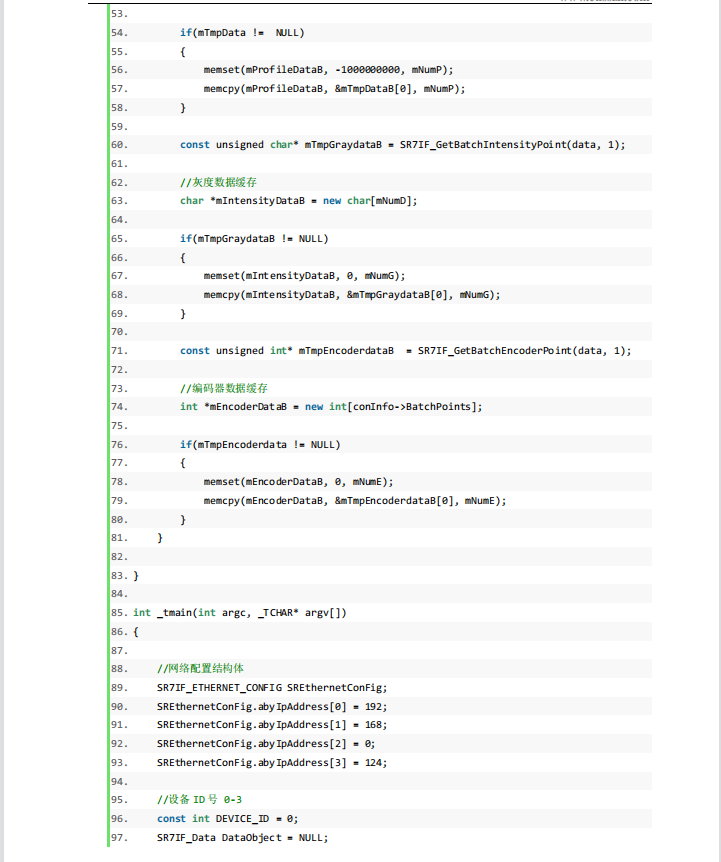
Task: Click the line 'char *mIntensityDataB = new char[mNumD];'
Action: pyautogui.click(x=298, y=201)
